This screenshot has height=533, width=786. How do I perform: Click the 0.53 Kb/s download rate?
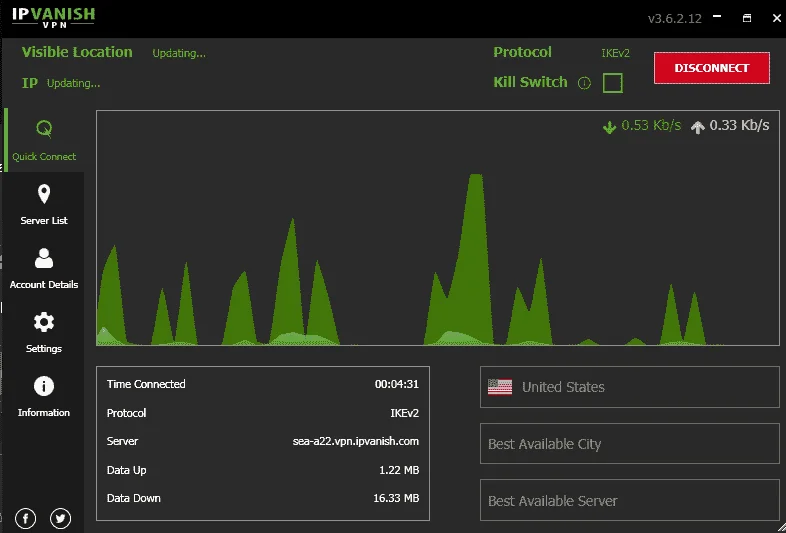pyautogui.click(x=651, y=125)
